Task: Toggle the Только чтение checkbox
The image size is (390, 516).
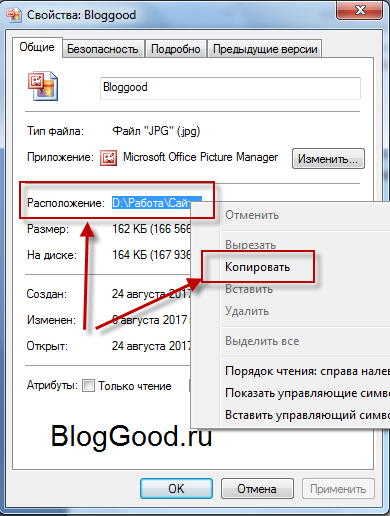Action: [x=88, y=386]
